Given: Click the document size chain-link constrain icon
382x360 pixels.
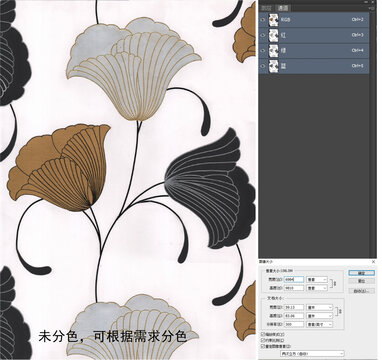Looking at the screenshot, I should pos(340,311).
